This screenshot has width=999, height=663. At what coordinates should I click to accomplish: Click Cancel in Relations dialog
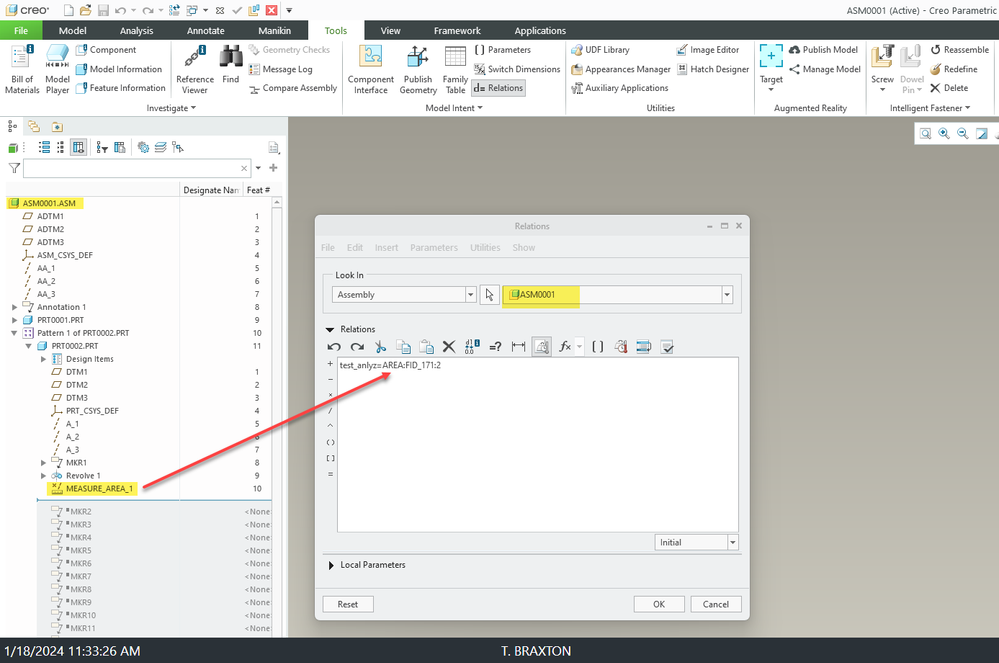pyautogui.click(x=715, y=604)
